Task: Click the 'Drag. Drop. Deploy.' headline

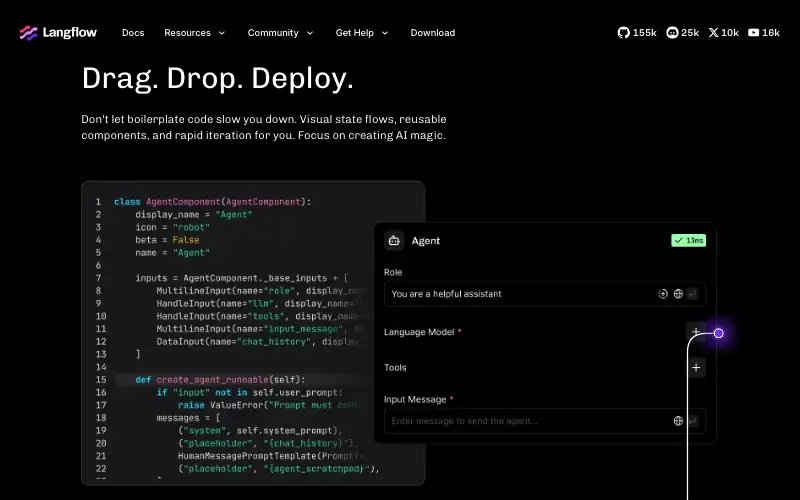Action: point(217,79)
